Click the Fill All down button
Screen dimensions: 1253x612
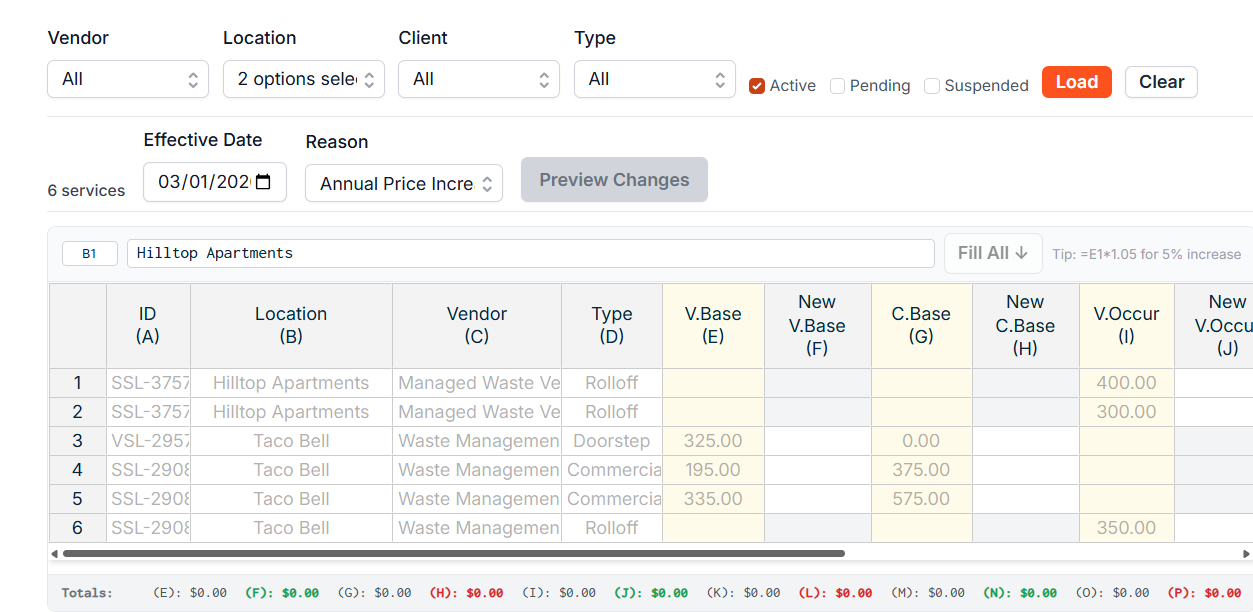(x=993, y=253)
